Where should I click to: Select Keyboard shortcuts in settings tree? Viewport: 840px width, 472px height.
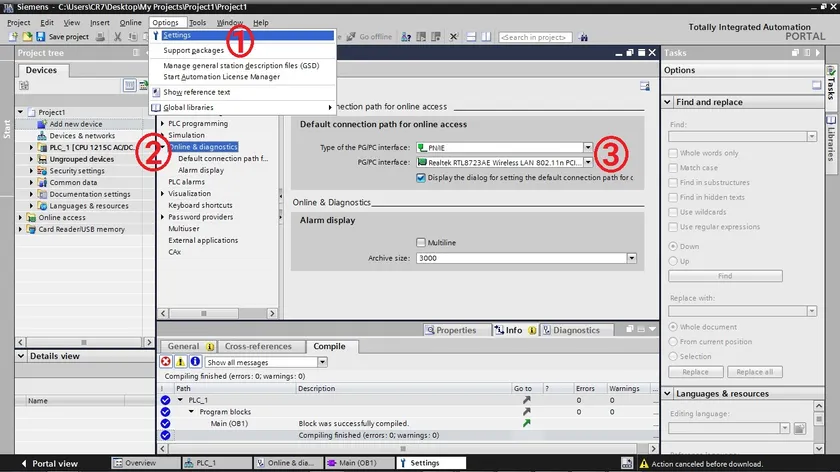(x=200, y=205)
